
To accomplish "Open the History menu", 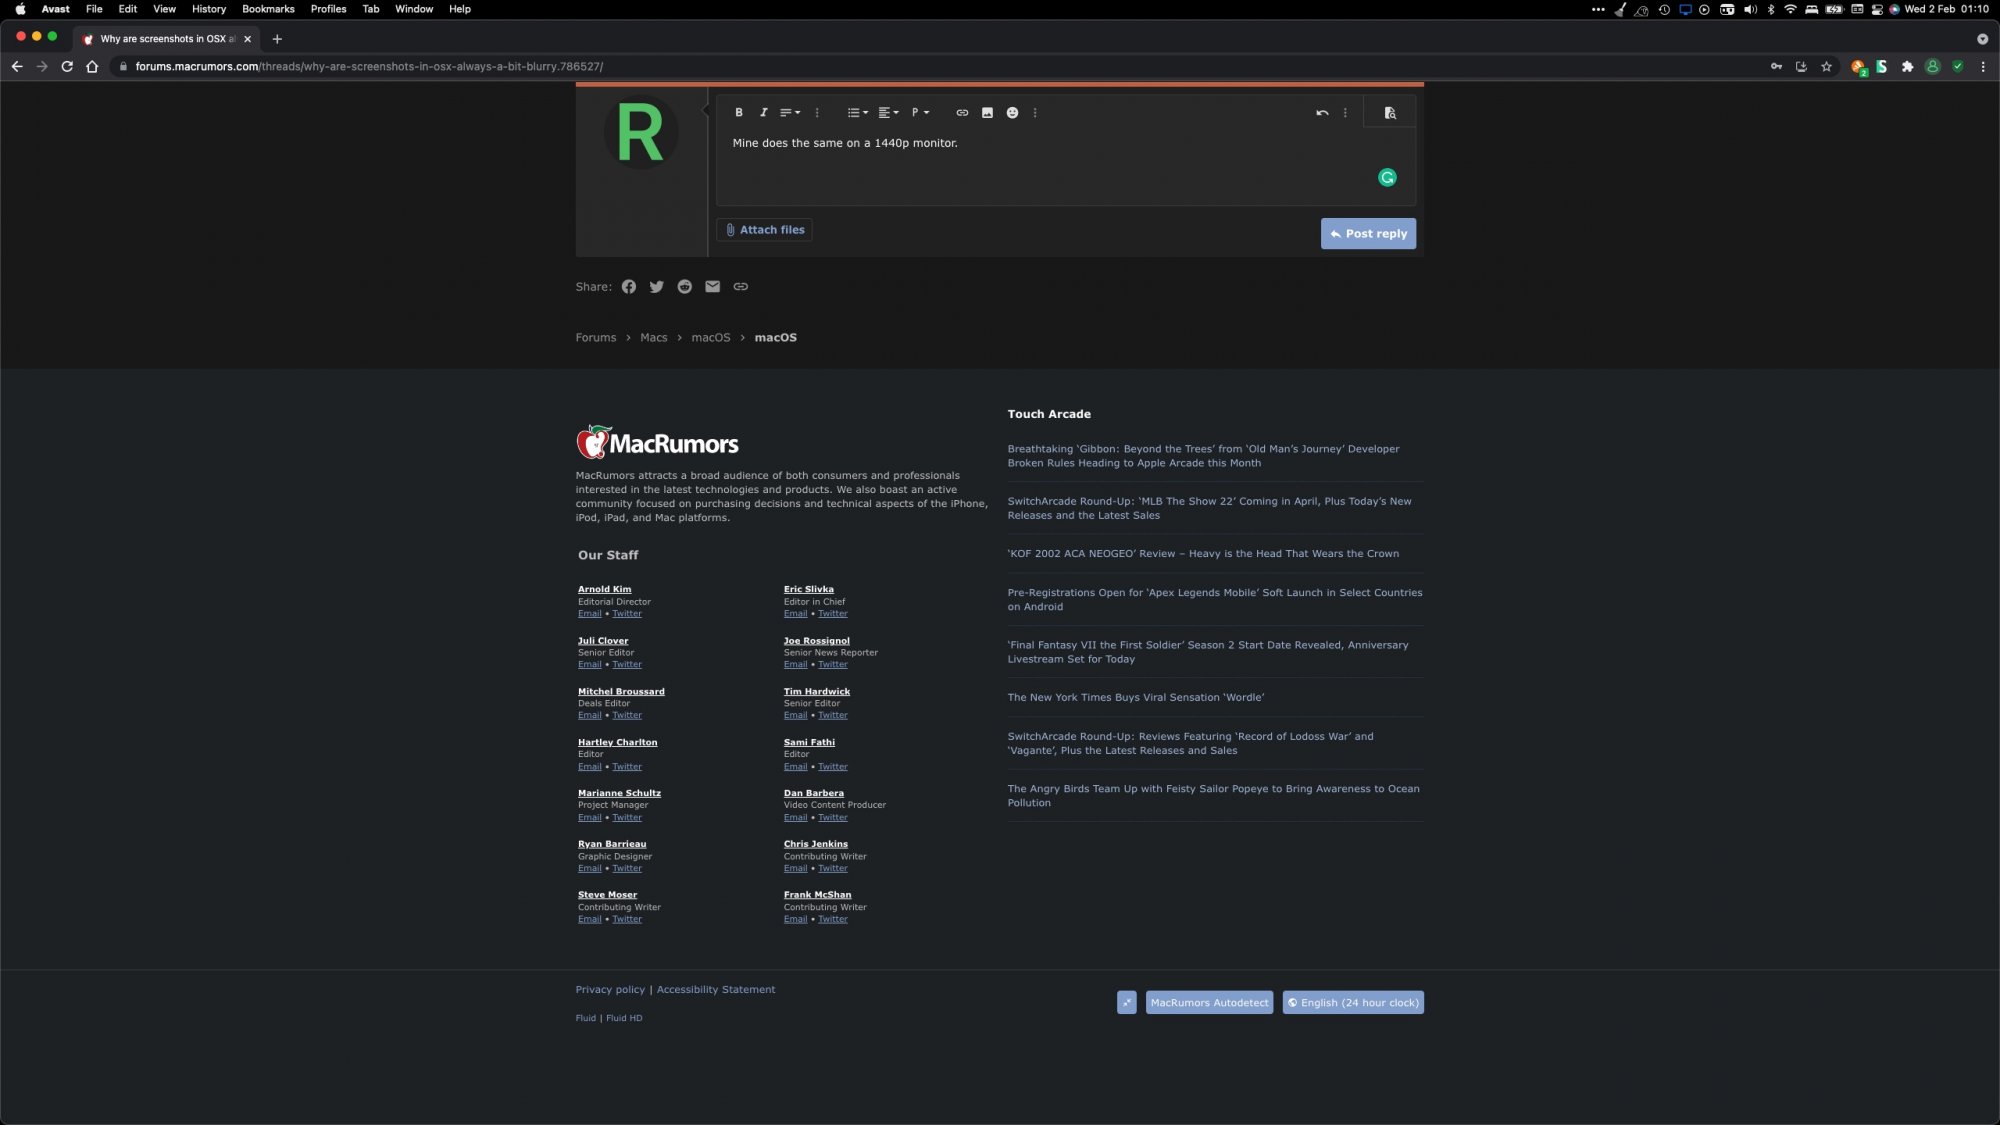I will (208, 9).
